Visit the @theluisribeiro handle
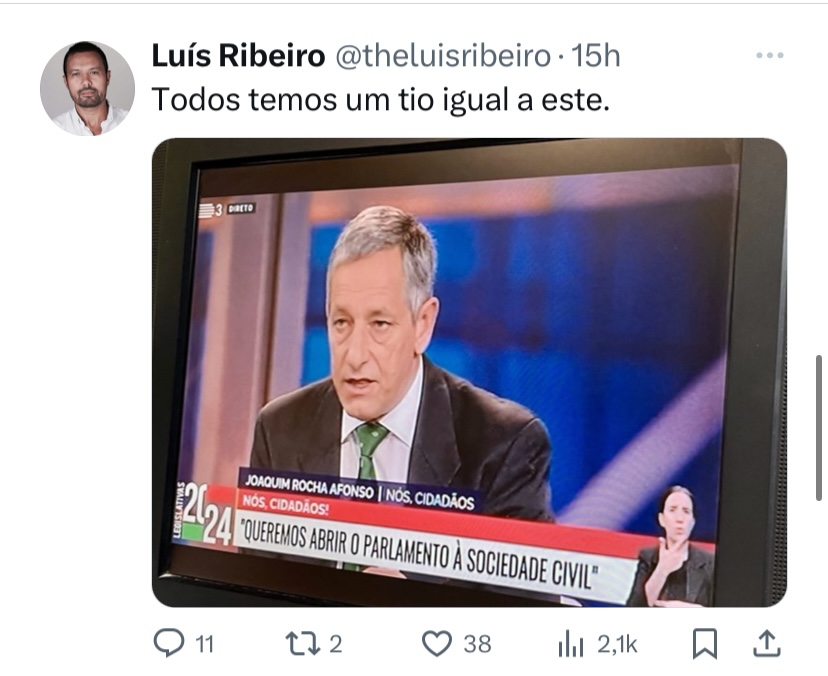Viewport: 828px width, 676px height. coord(443,55)
